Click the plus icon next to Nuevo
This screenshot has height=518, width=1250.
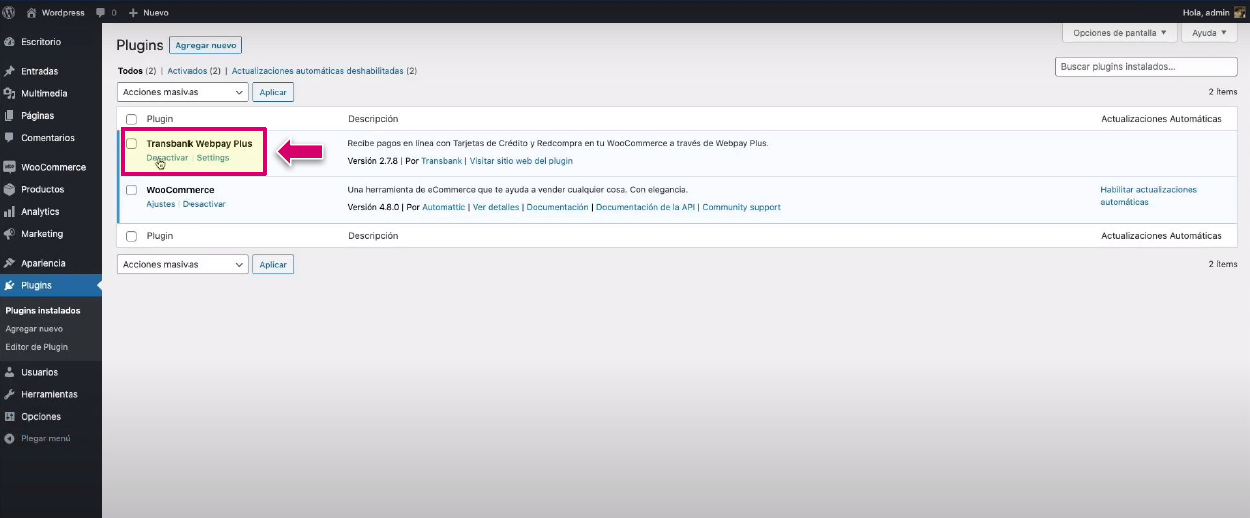[x=133, y=13]
